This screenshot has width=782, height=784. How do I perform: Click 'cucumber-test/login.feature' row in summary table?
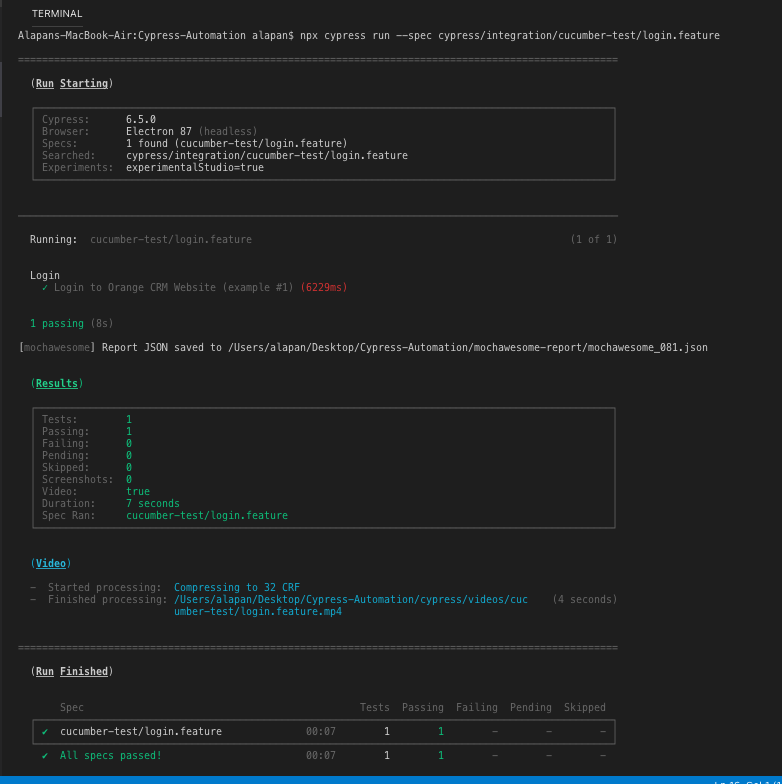pos(324,732)
